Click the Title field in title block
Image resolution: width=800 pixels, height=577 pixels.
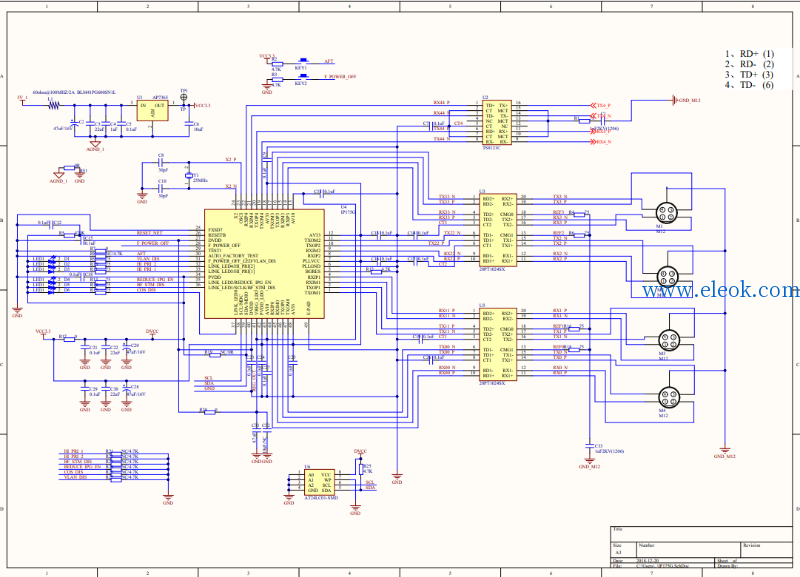tap(701, 534)
